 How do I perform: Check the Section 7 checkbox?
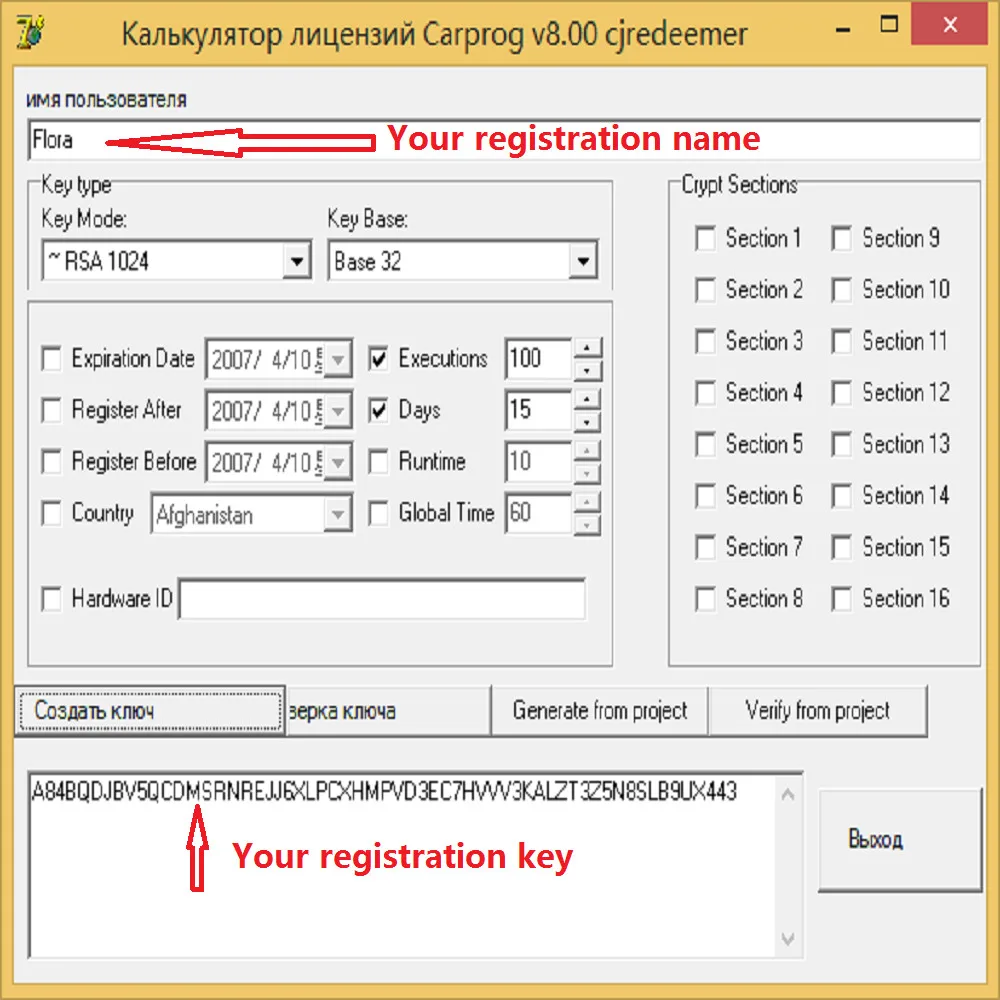tap(705, 547)
